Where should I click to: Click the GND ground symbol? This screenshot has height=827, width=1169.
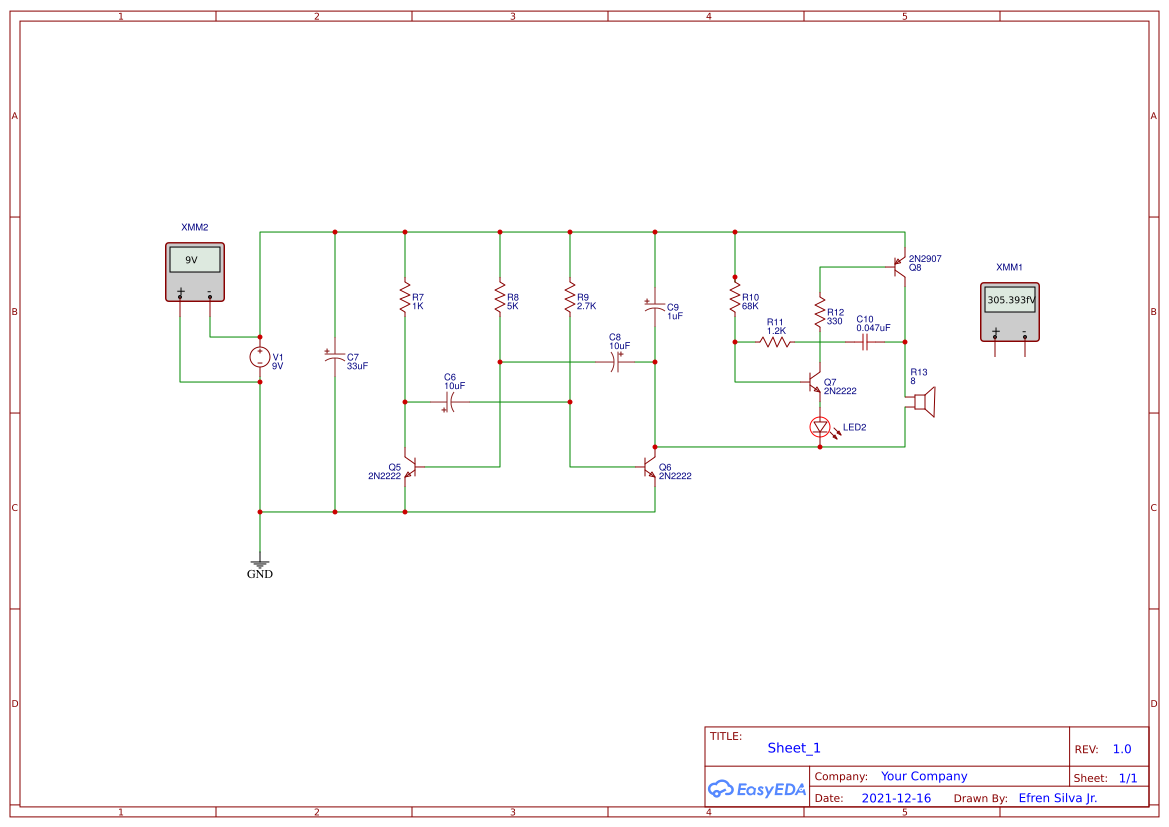coord(260,564)
